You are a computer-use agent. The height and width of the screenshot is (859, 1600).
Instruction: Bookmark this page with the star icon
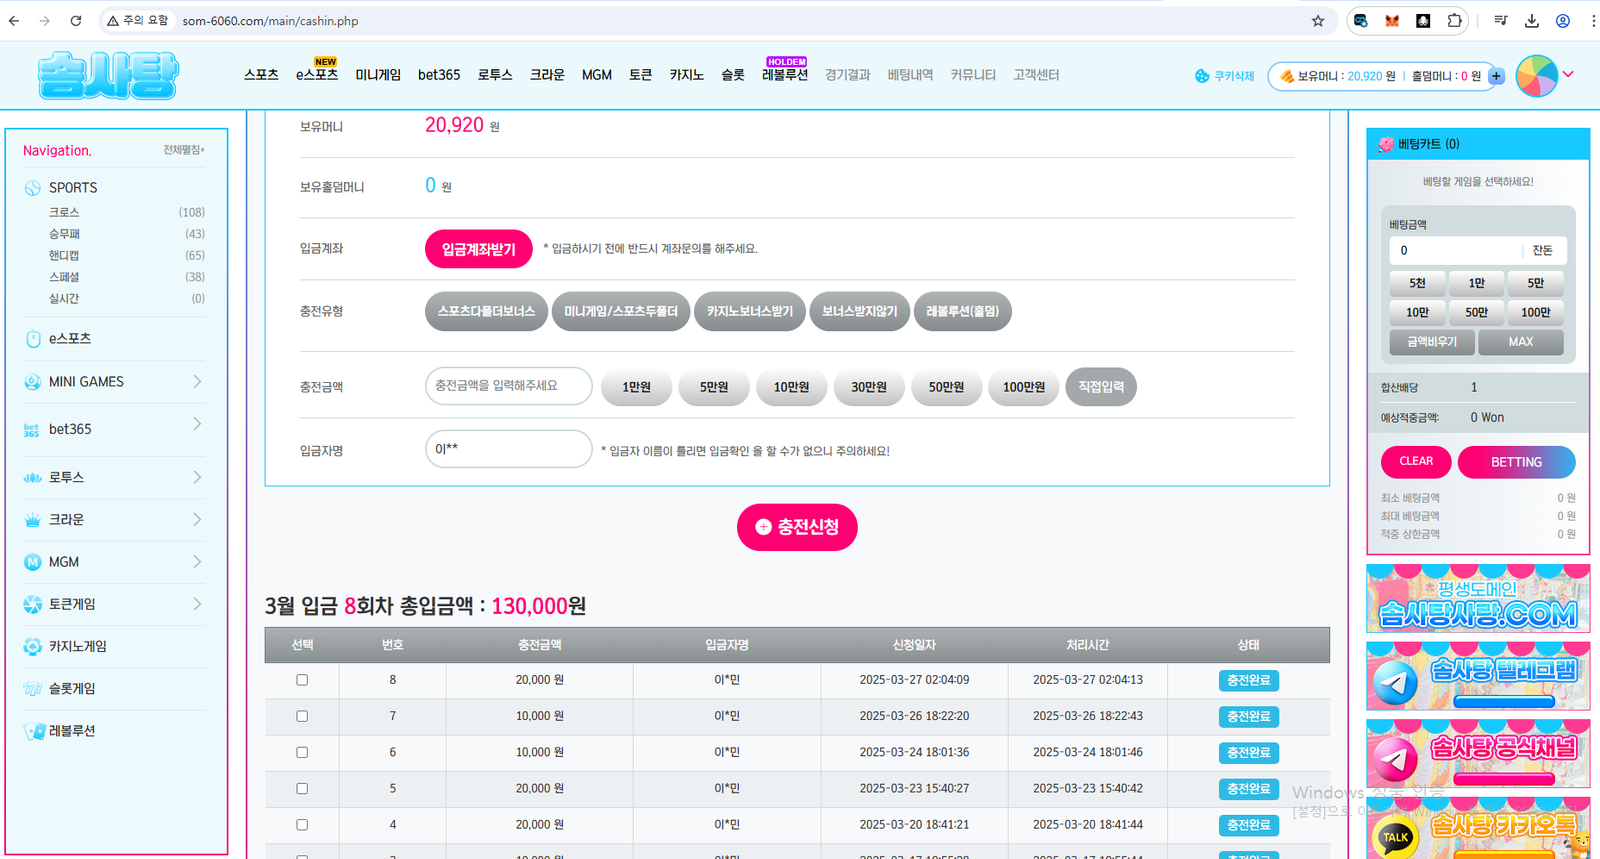pos(1318,21)
